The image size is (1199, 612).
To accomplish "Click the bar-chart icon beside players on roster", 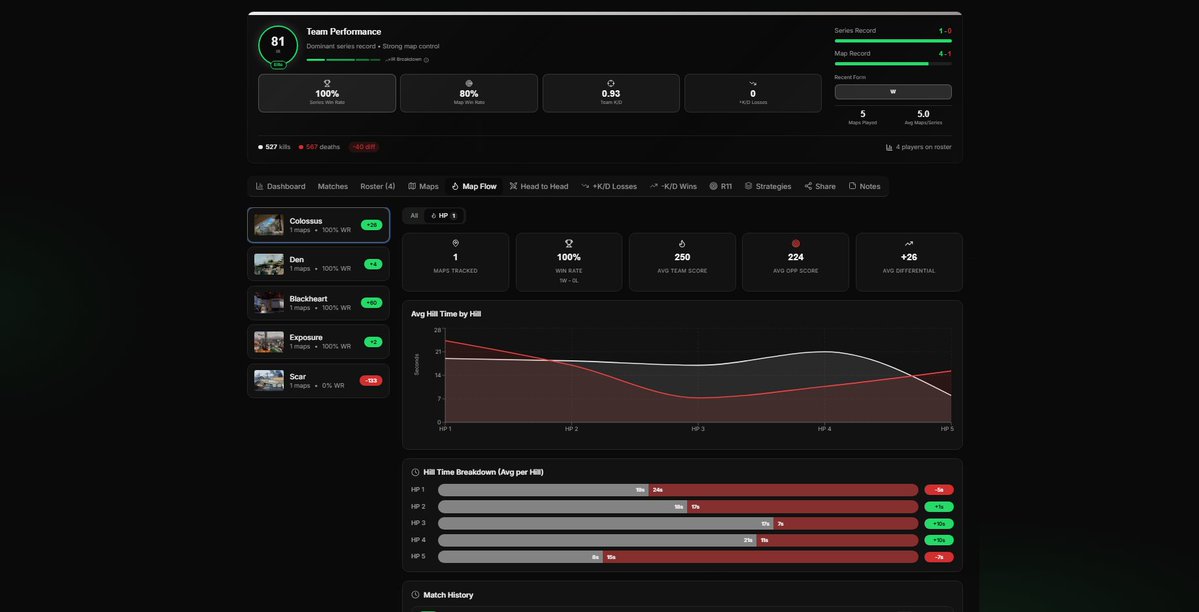I will point(889,147).
